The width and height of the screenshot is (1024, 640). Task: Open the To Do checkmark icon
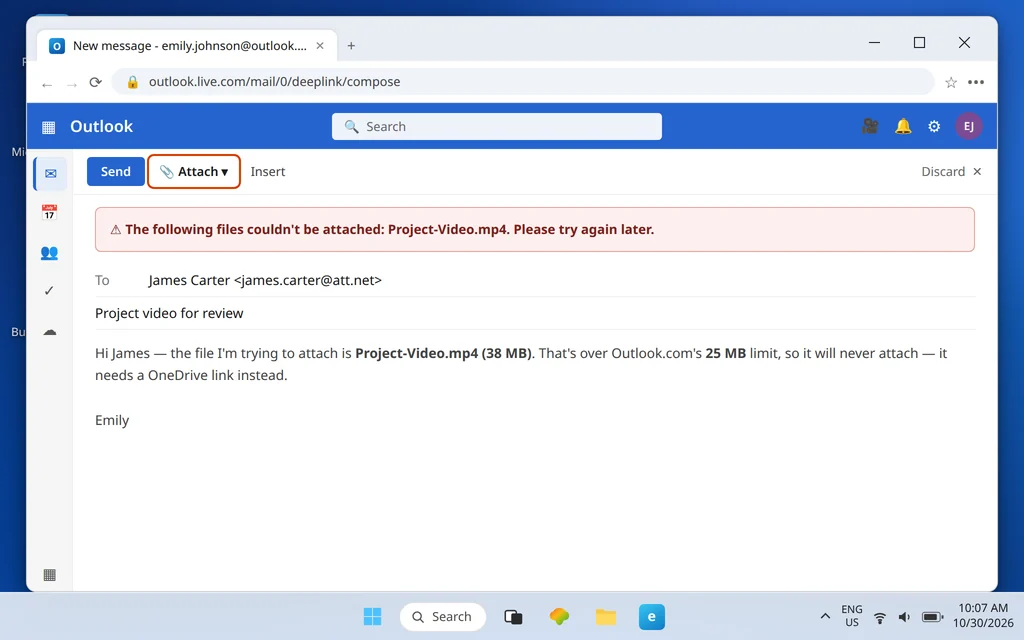[49, 291]
